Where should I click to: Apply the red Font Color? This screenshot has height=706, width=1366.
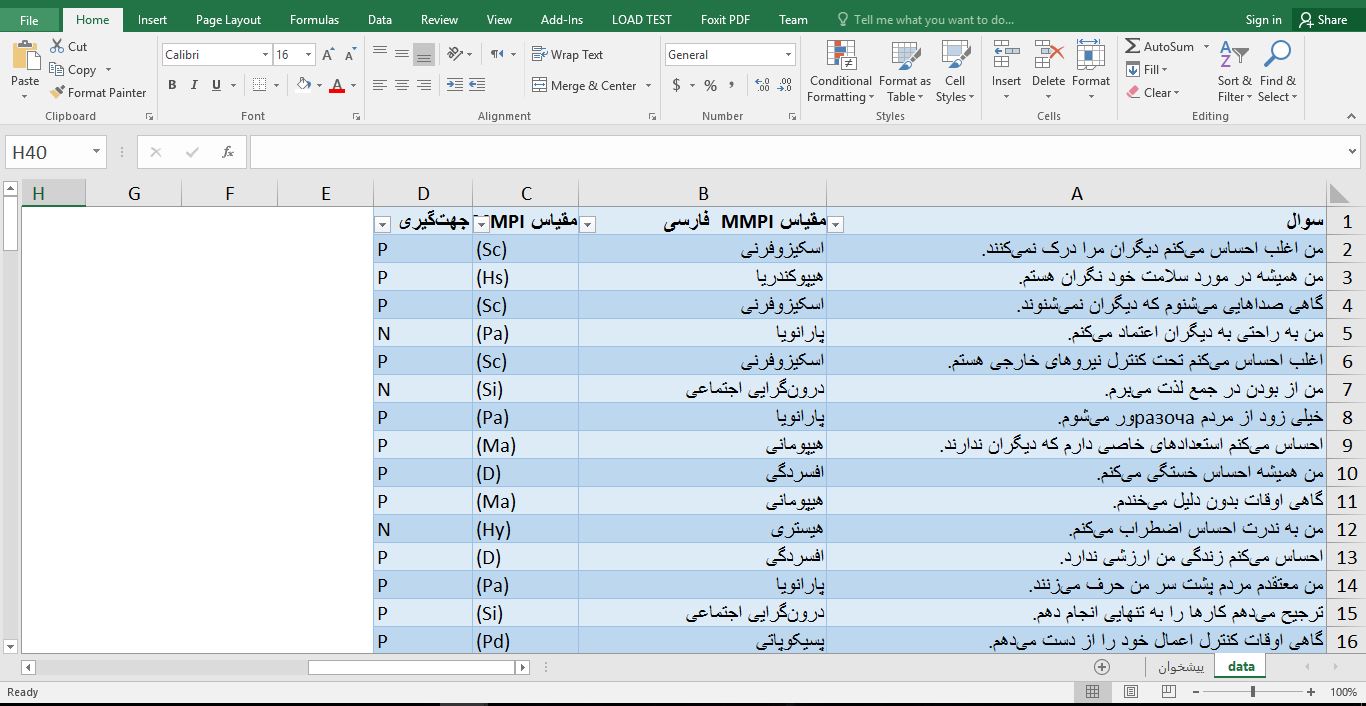(x=338, y=85)
